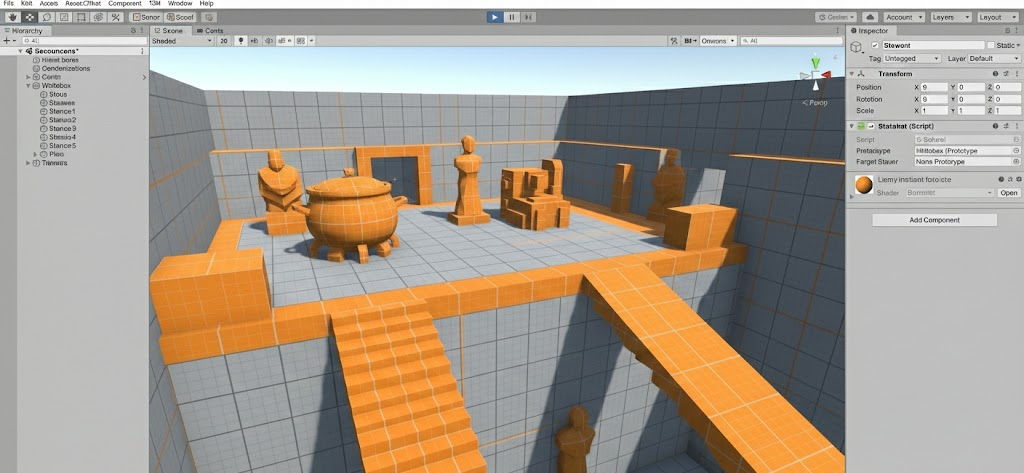This screenshot has width=1024, height=473.
Task: Open the Window menu
Action: coord(180,4)
